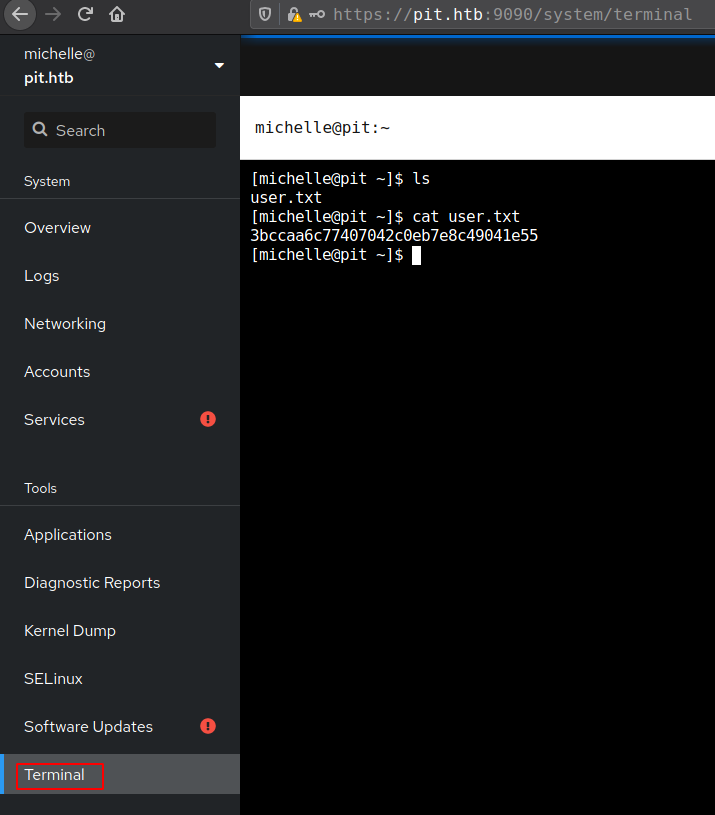Click the red alert icon beside Software Updates

click(208, 726)
